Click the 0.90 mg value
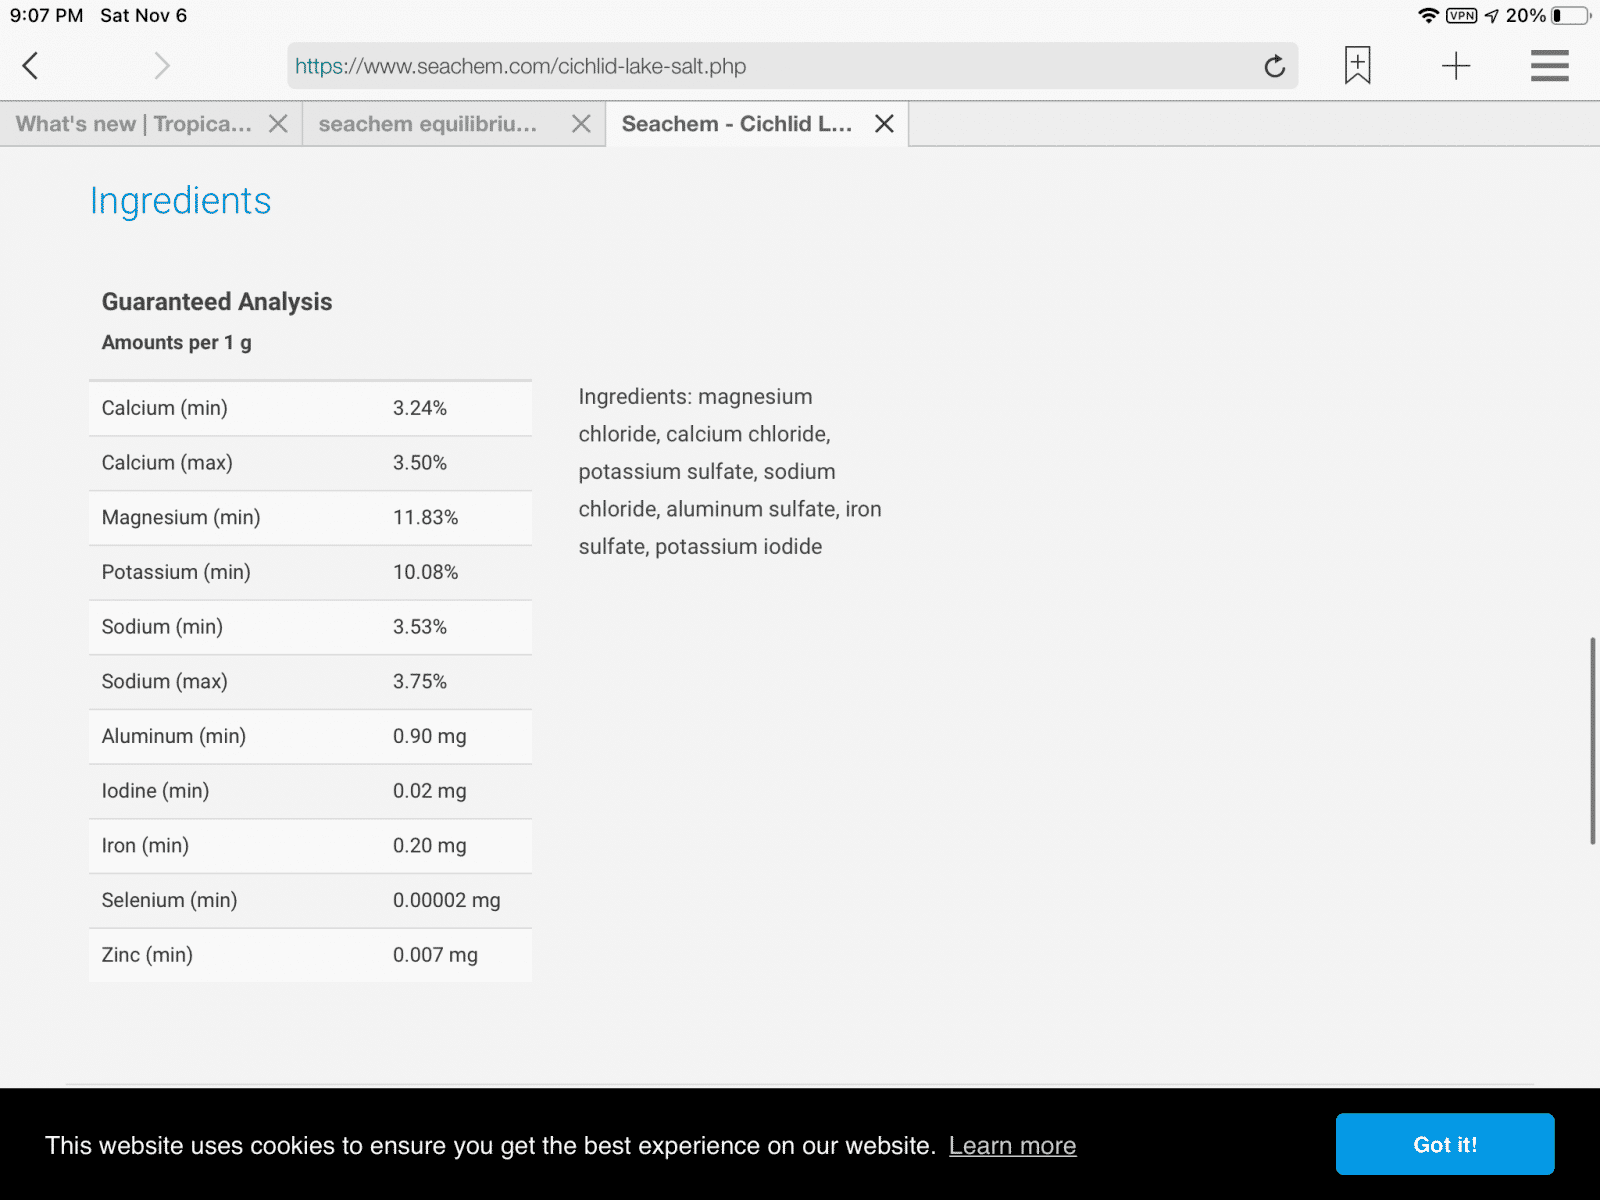 (x=430, y=736)
